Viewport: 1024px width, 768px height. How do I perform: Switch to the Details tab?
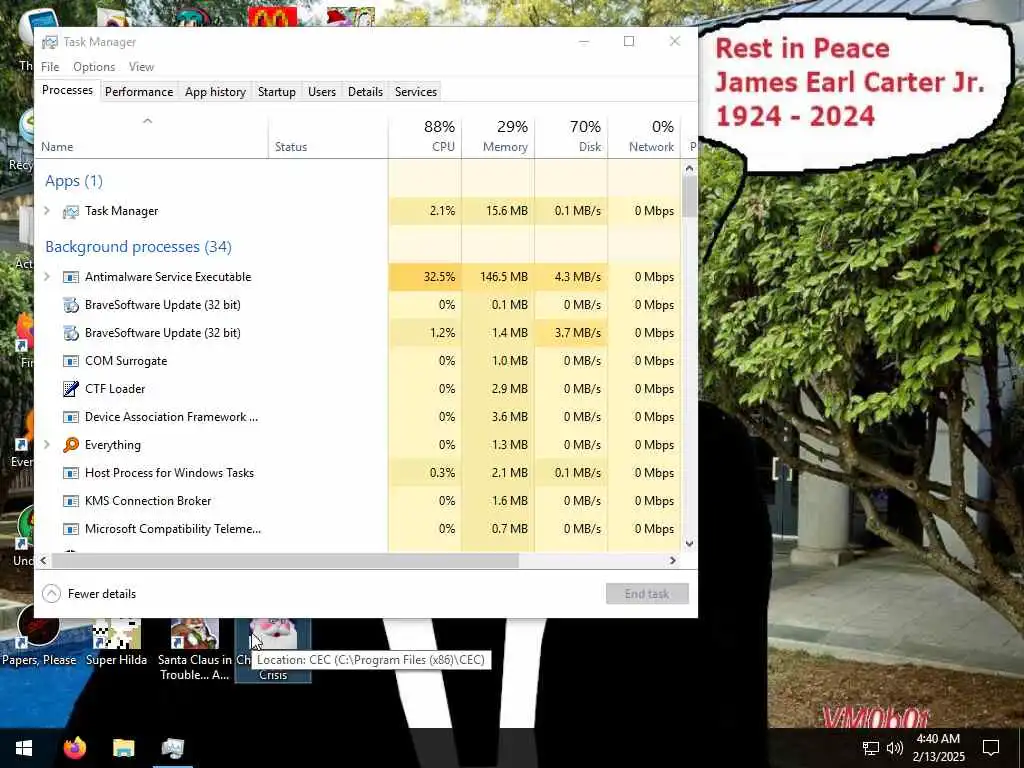tap(365, 92)
